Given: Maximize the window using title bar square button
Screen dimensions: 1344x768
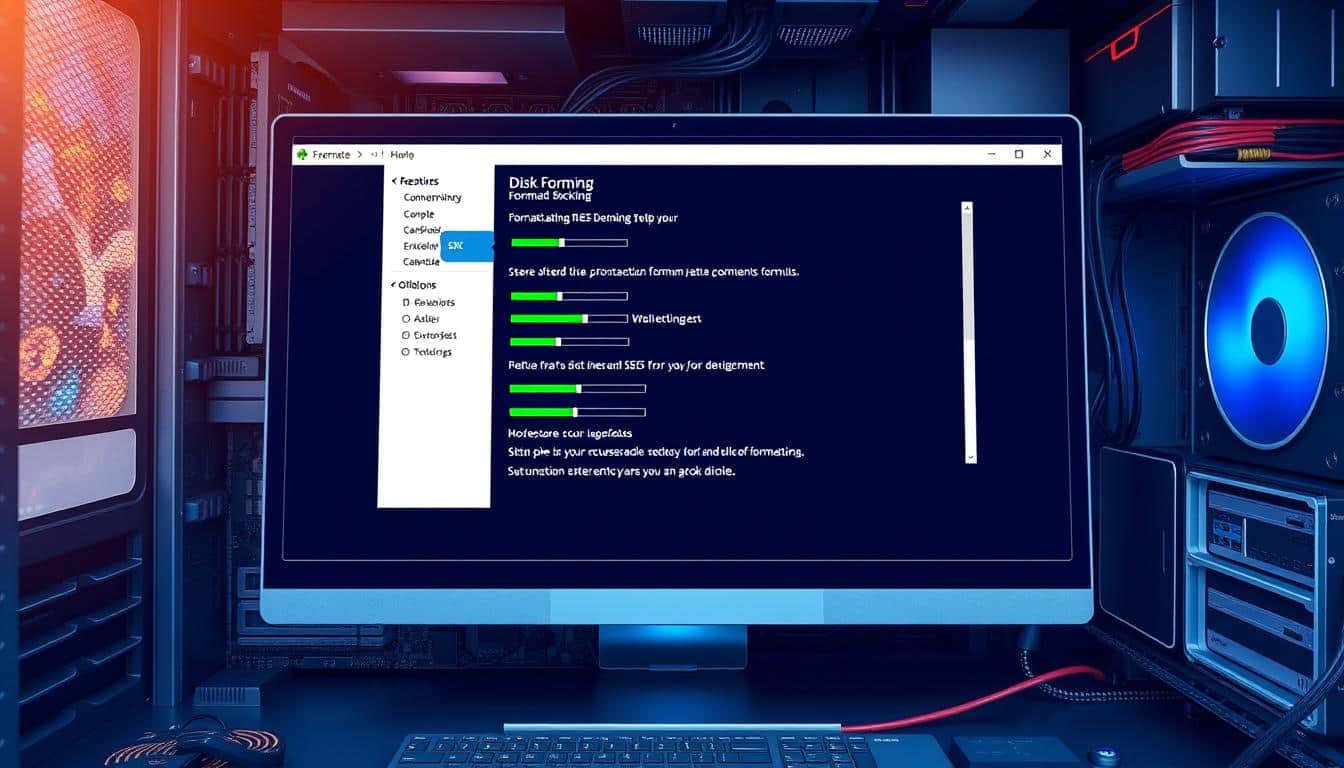Looking at the screenshot, I should (x=1019, y=154).
